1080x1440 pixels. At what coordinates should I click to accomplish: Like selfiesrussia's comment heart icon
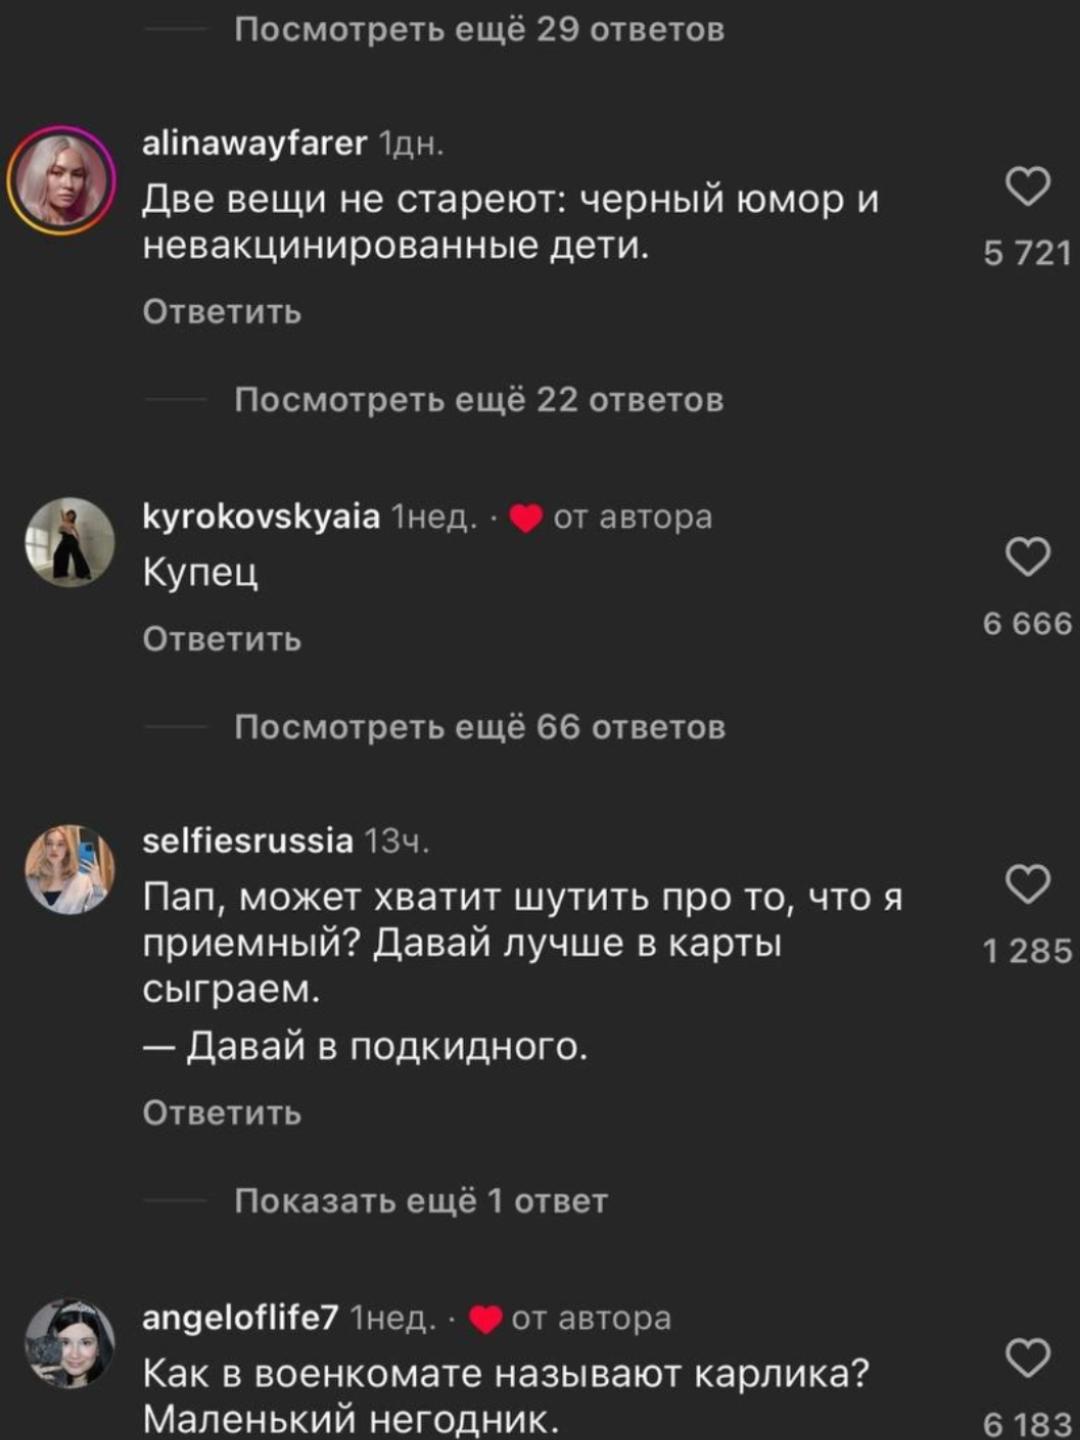(x=1027, y=884)
